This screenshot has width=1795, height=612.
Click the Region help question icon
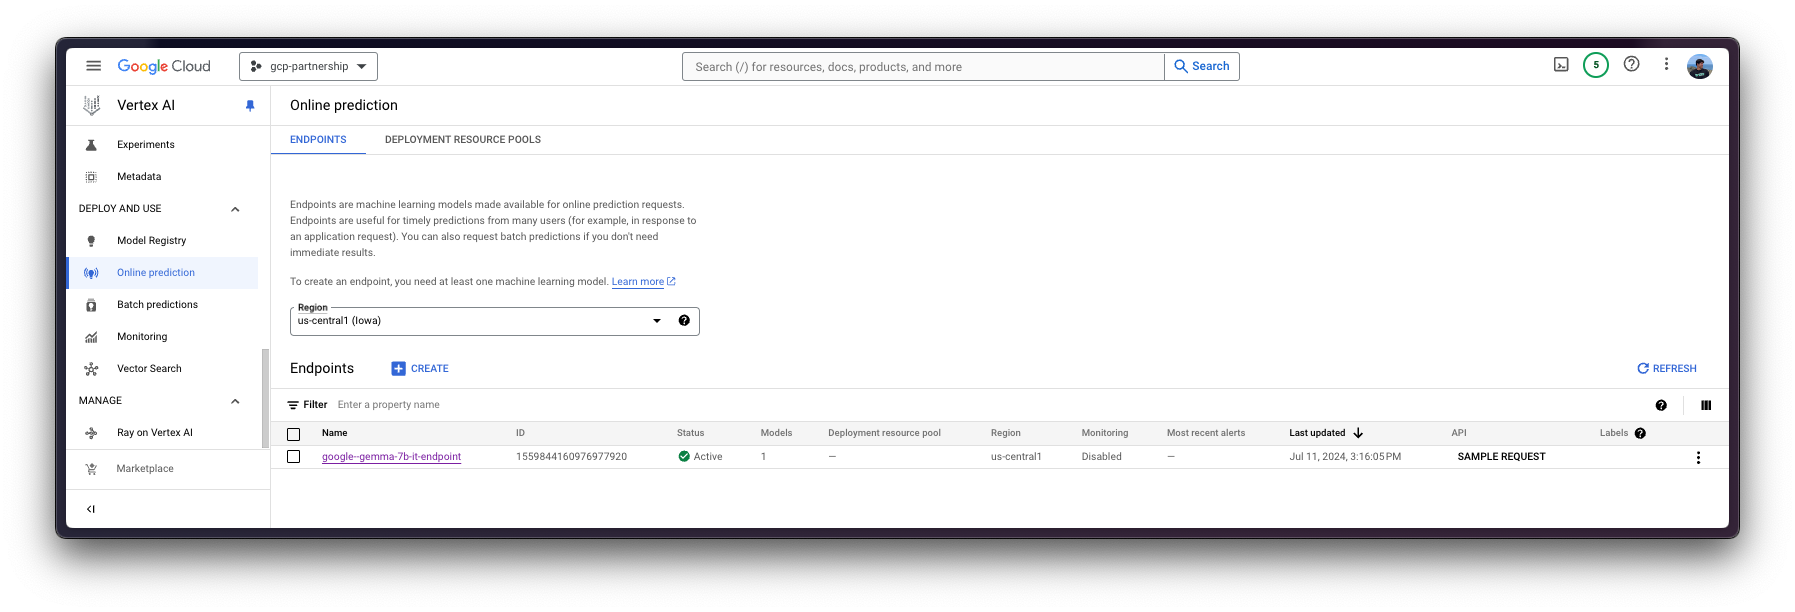684,321
